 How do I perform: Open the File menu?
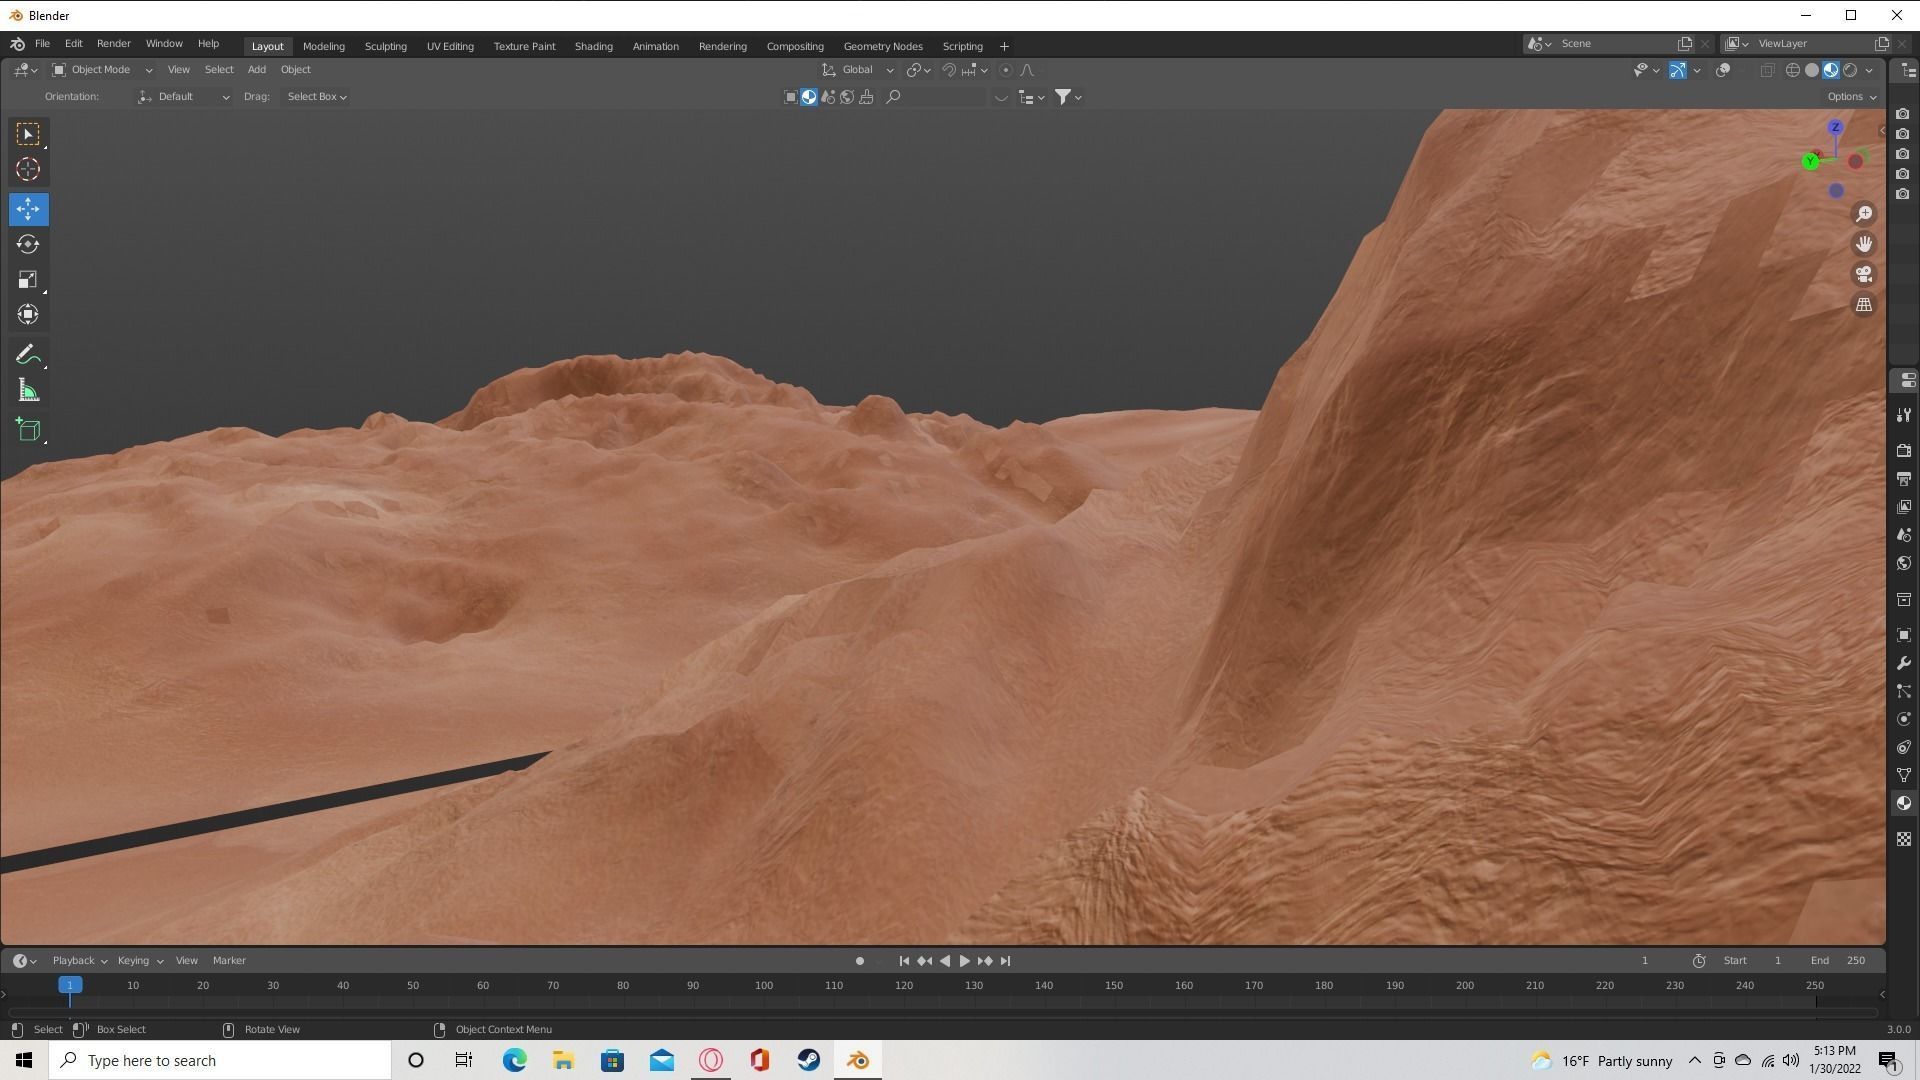tap(42, 44)
